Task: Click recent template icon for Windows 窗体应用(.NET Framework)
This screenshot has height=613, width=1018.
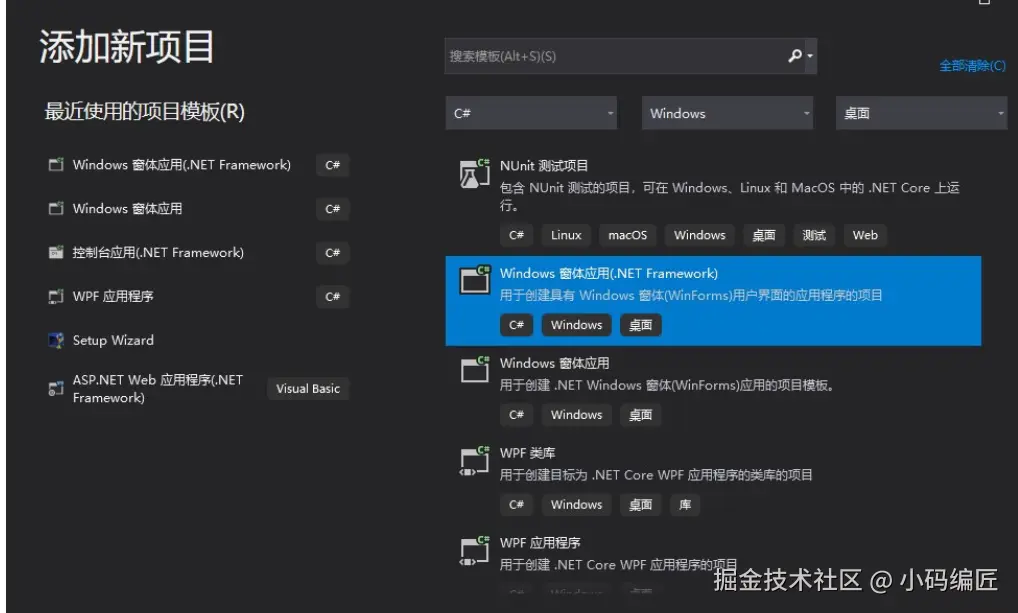Action: click(56, 164)
